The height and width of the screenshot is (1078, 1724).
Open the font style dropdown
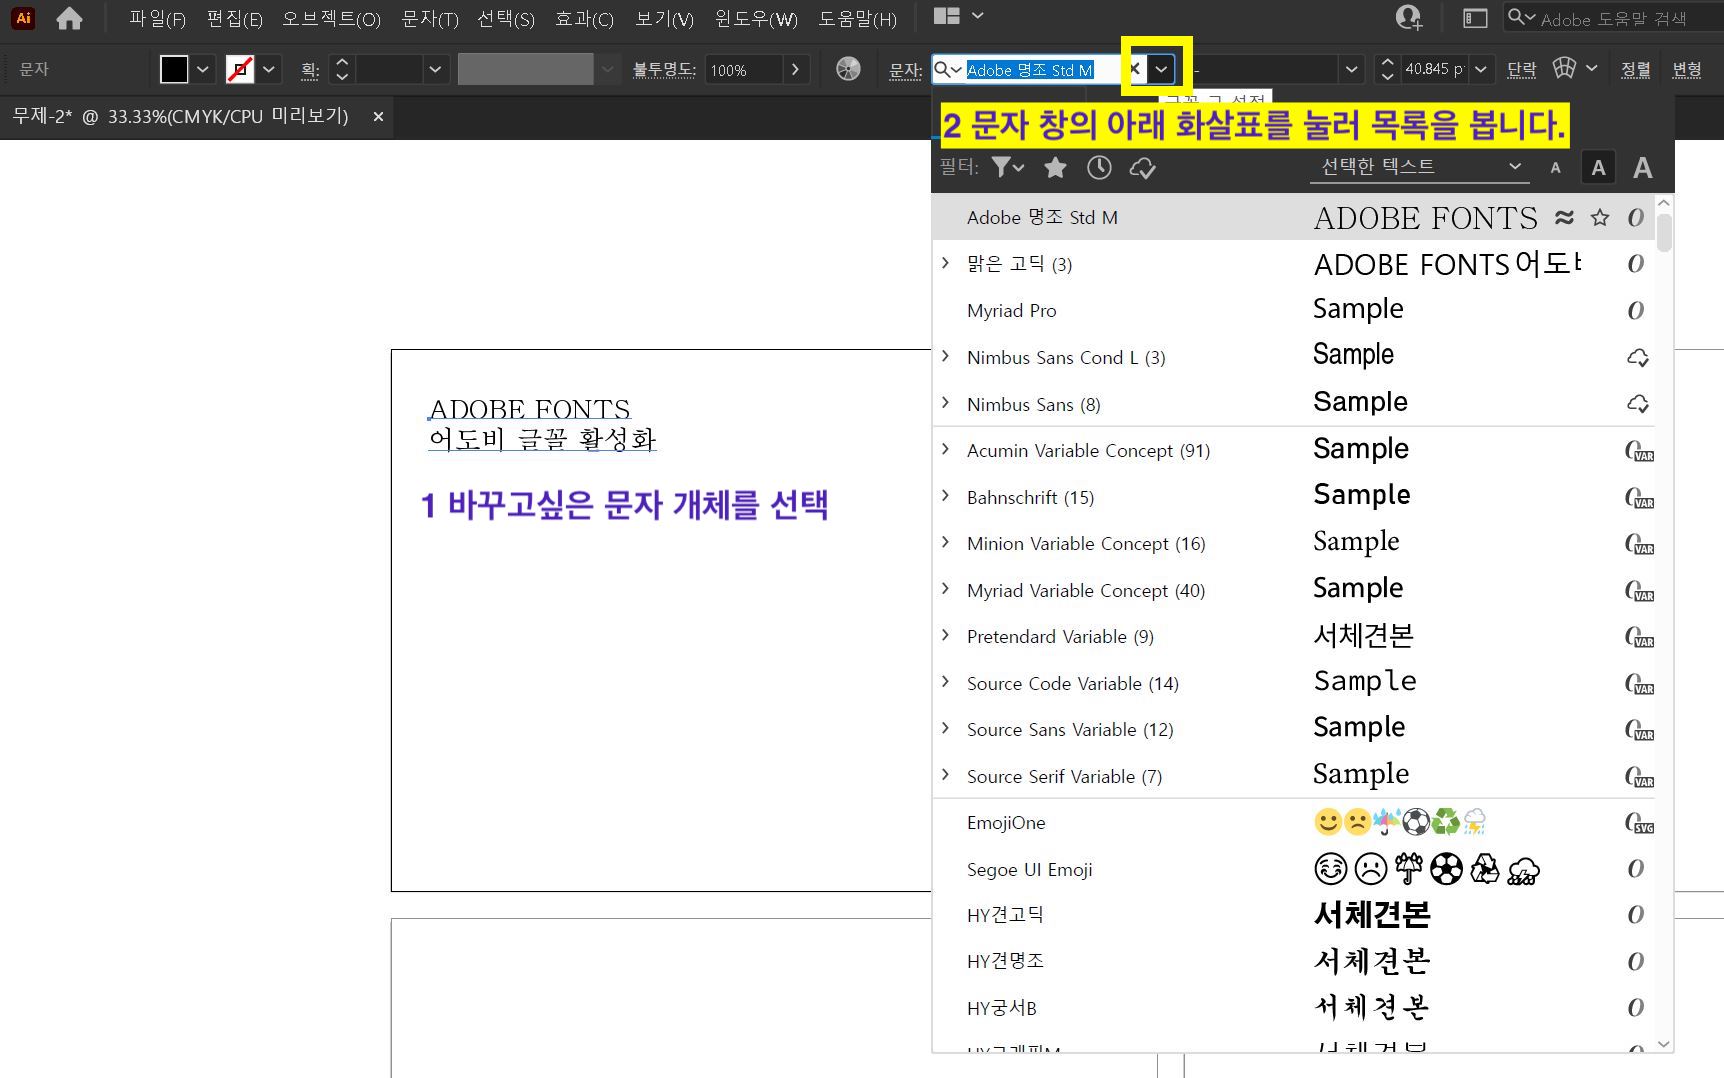(1351, 69)
